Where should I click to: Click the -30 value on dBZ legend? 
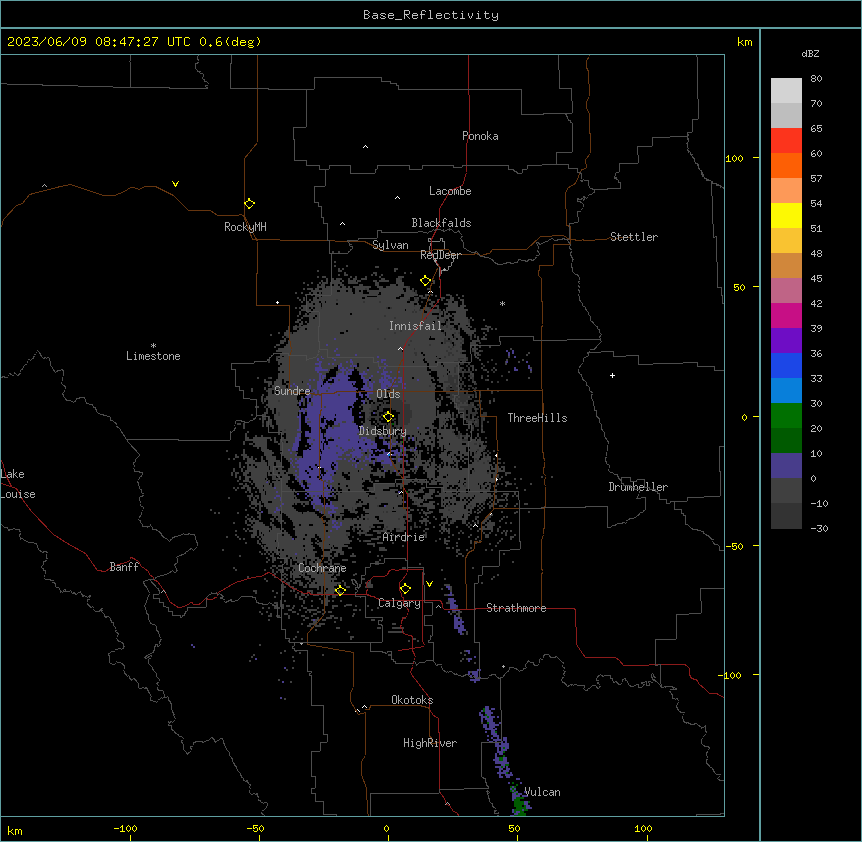coord(819,528)
